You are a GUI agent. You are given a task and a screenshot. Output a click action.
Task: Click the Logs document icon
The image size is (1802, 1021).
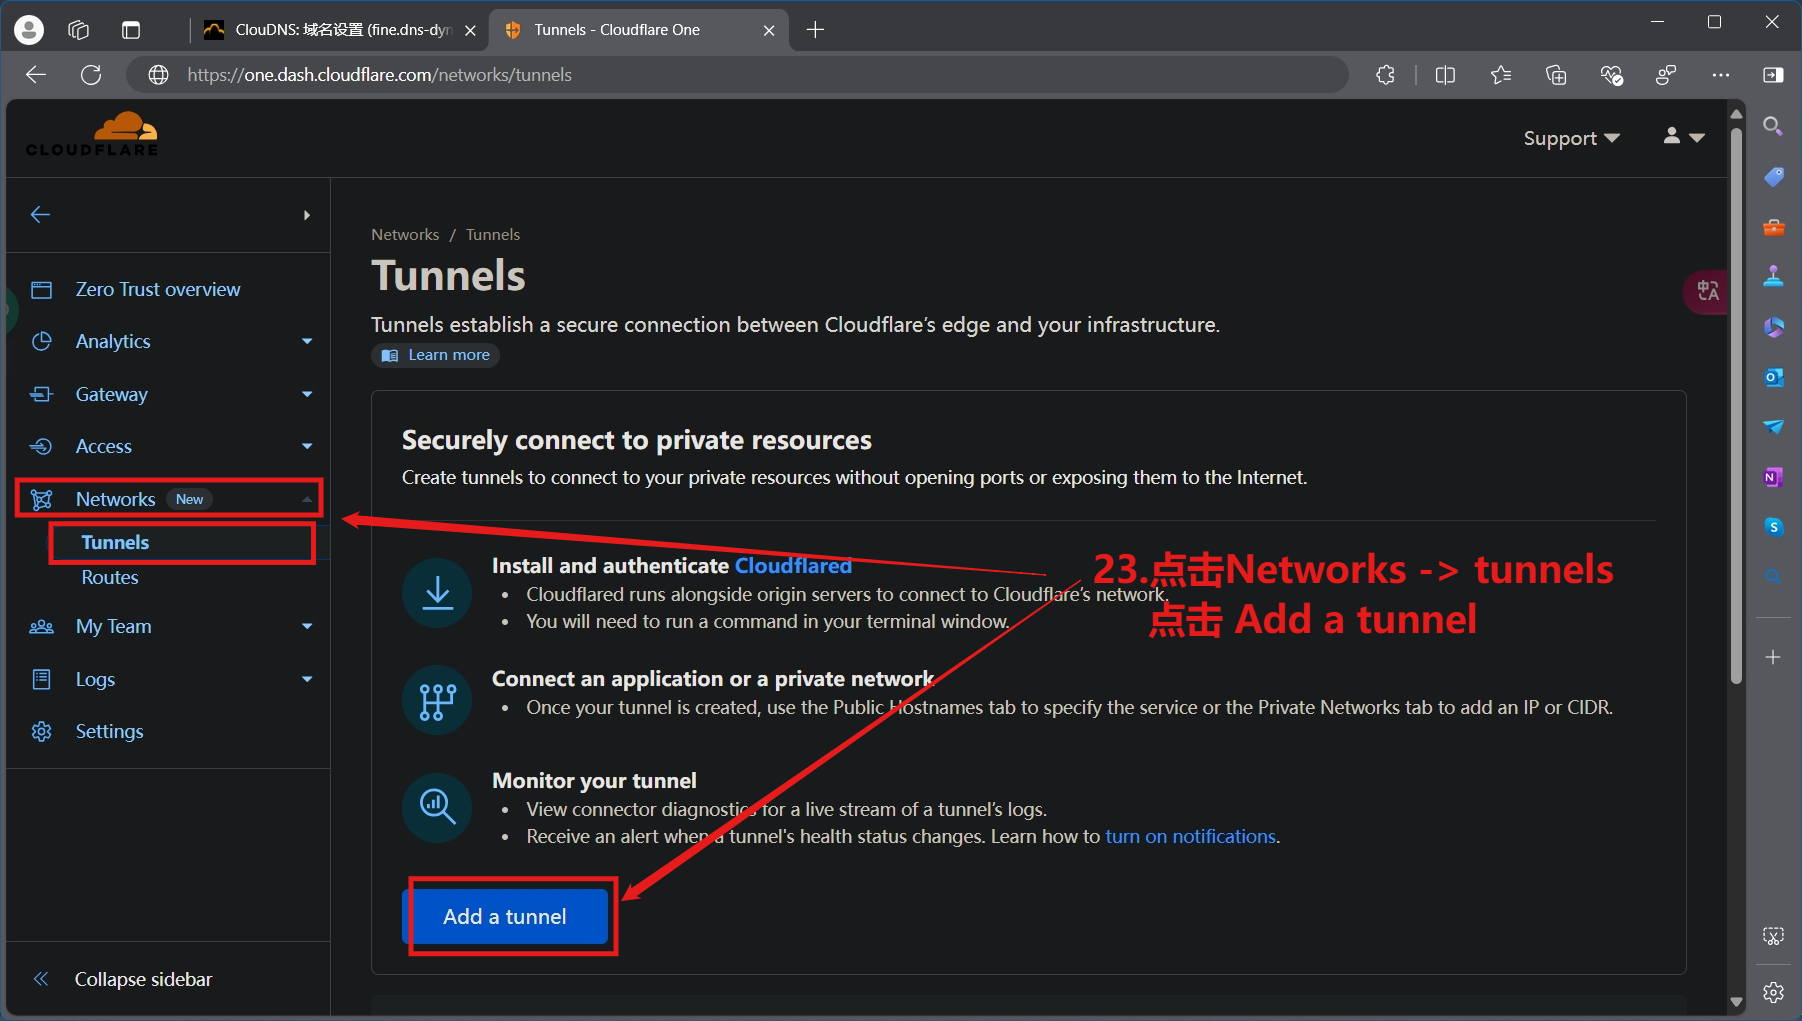point(41,679)
